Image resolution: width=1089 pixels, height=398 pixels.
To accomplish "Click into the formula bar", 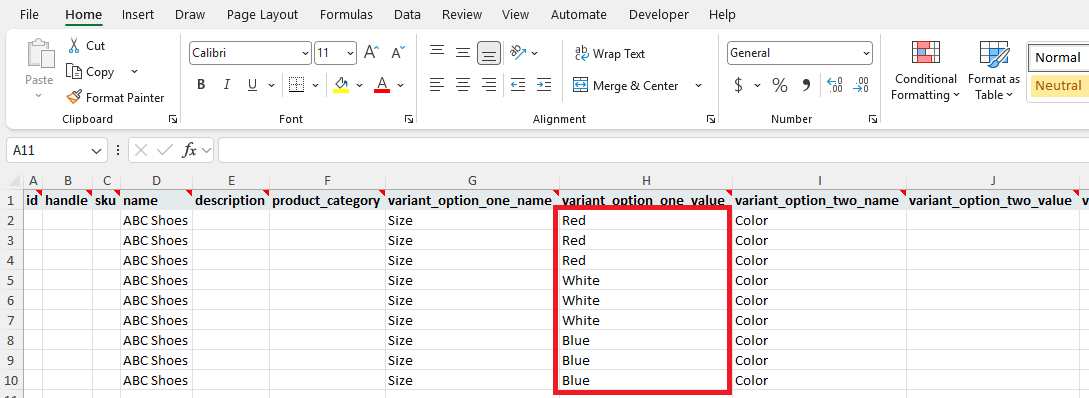I will (x=653, y=150).
